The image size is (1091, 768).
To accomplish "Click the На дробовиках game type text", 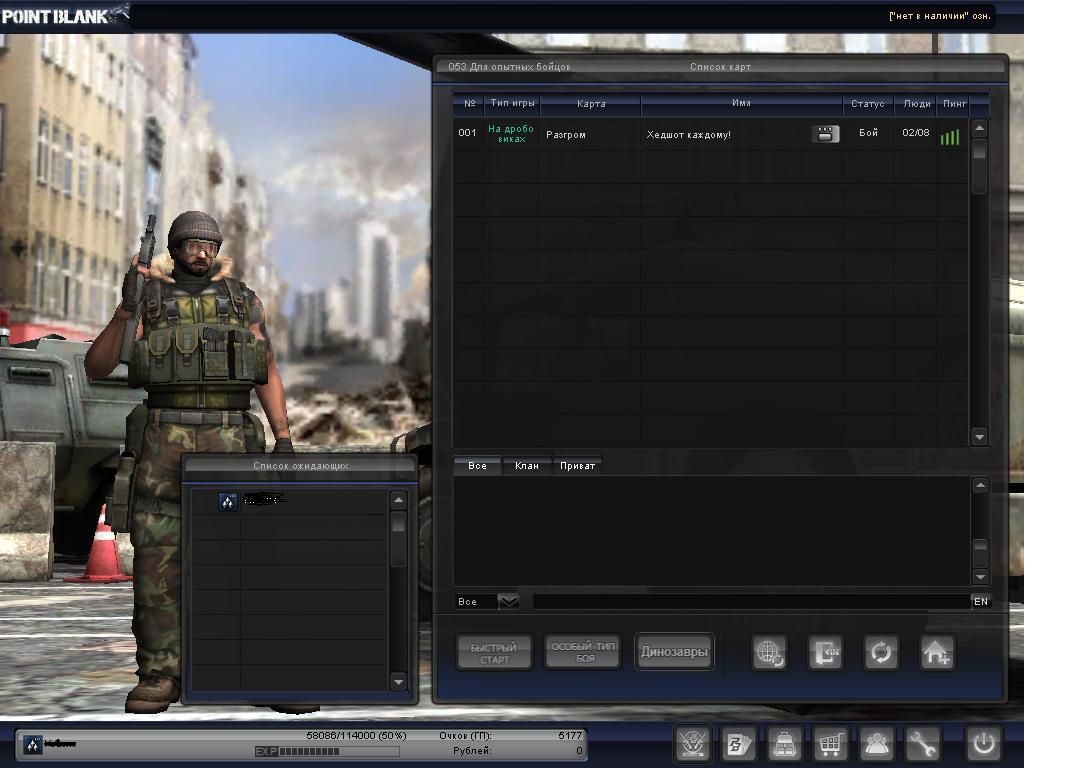I will click(x=511, y=134).
